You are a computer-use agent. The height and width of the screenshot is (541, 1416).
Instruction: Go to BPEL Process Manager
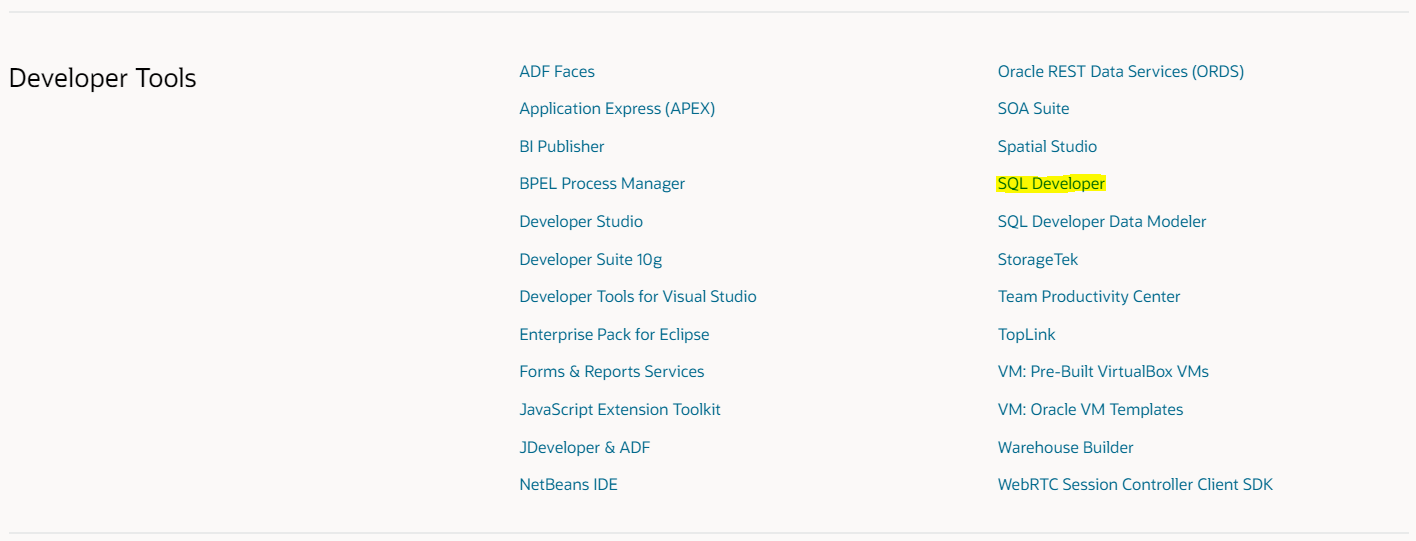[x=602, y=183]
